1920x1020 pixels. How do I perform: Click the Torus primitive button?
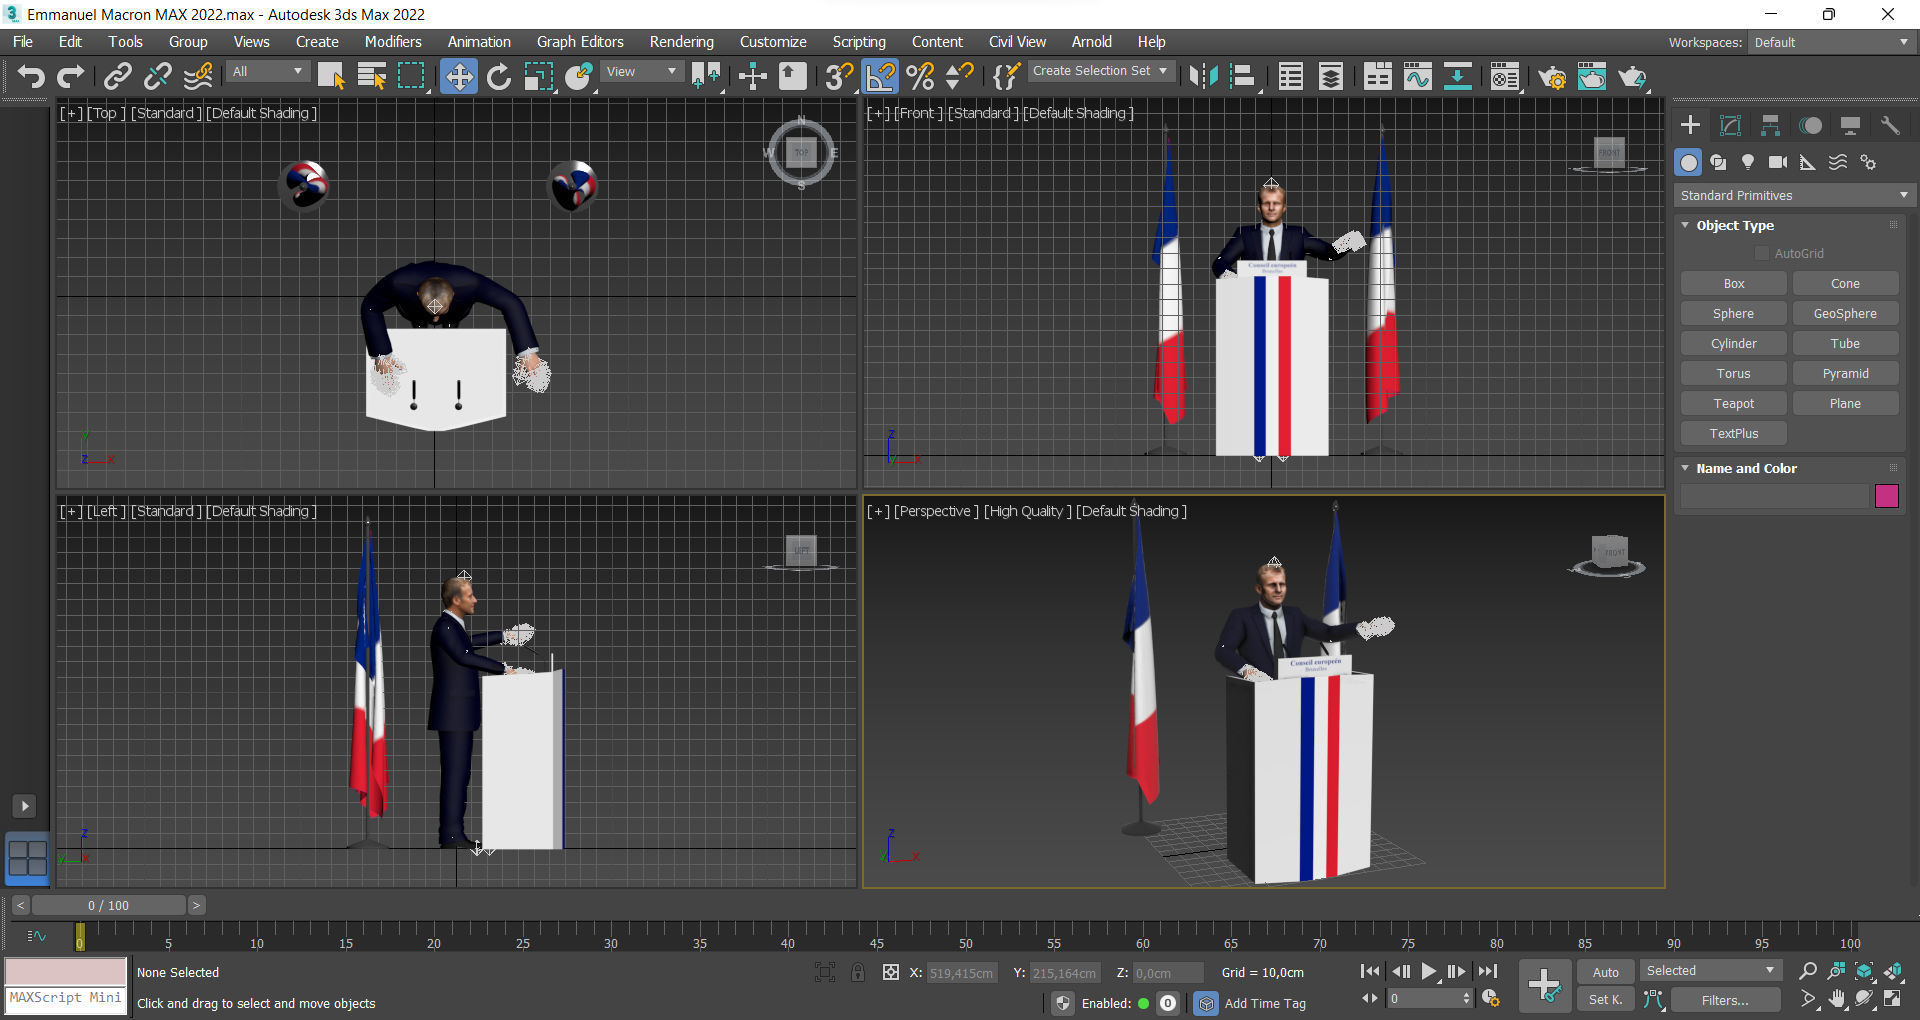click(1733, 374)
